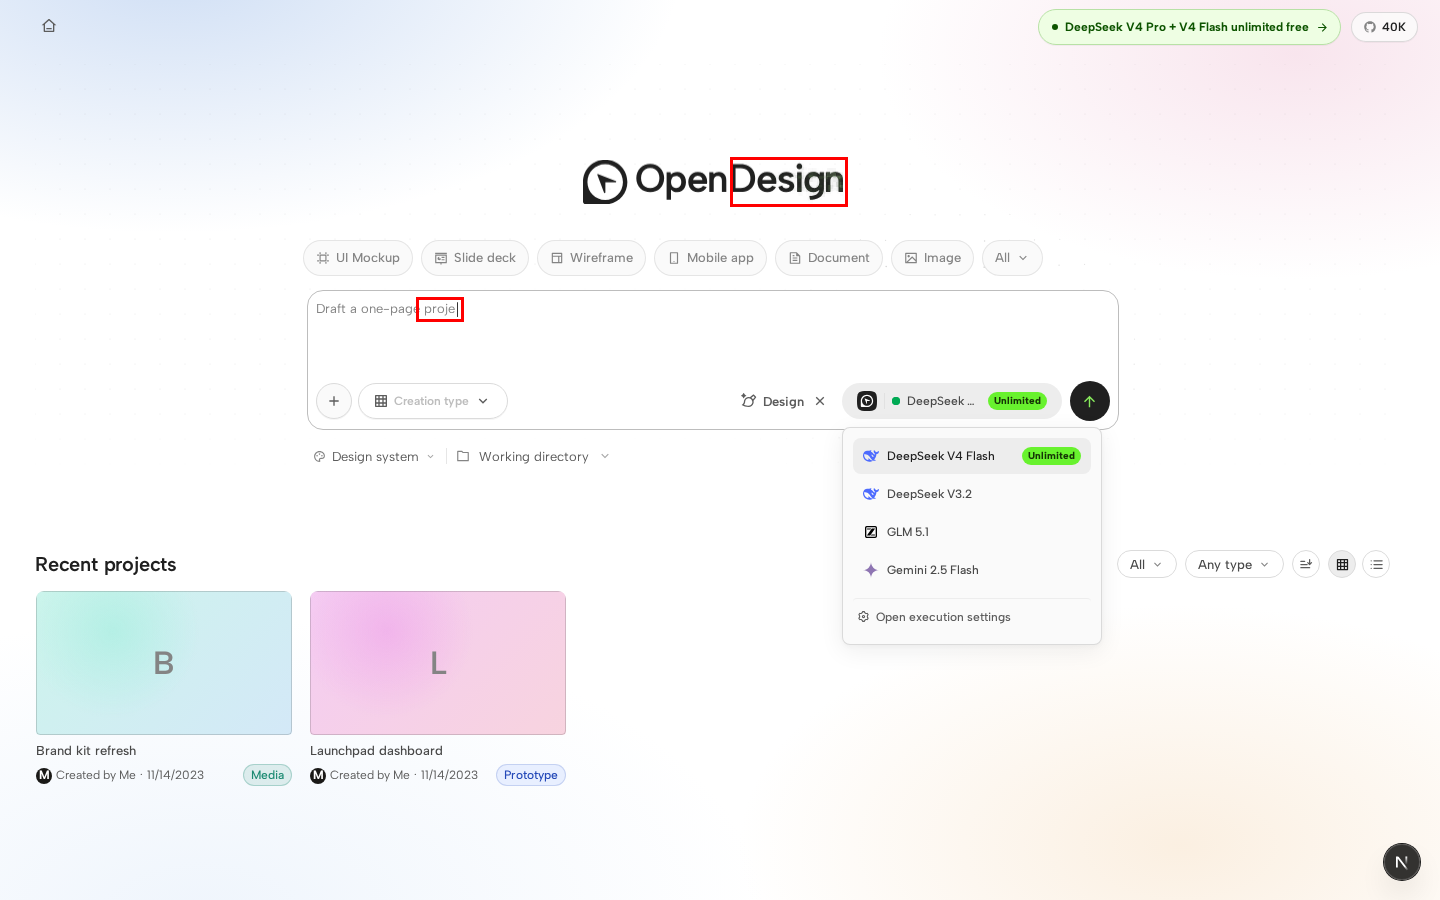1440x900 pixels.
Task: Switch to grid view
Action: coord(1342,565)
